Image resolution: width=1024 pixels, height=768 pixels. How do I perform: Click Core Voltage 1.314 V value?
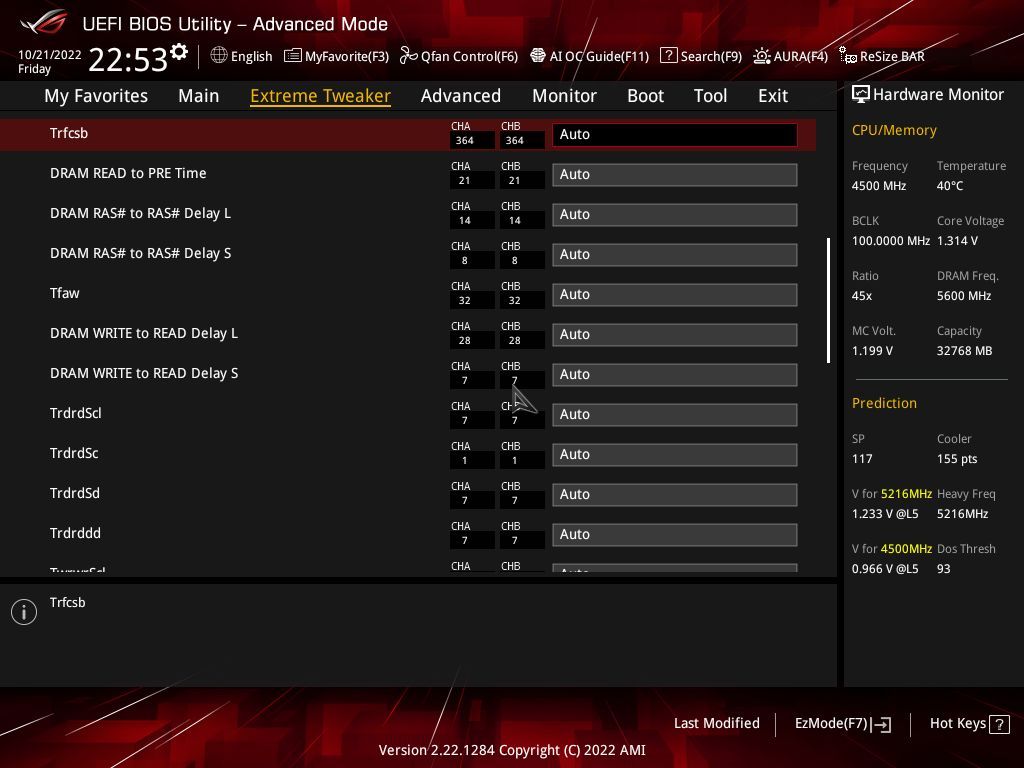pos(957,241)
